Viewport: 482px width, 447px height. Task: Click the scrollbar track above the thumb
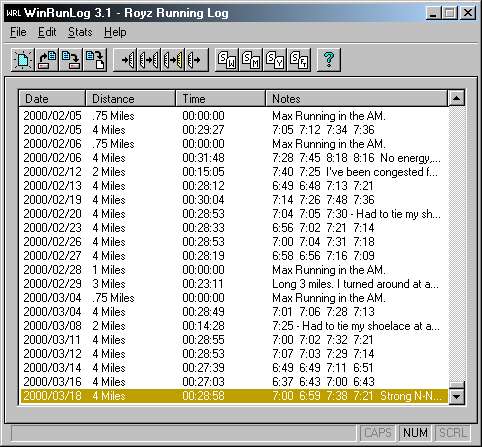pyautogui.click(x=456, y=243)
